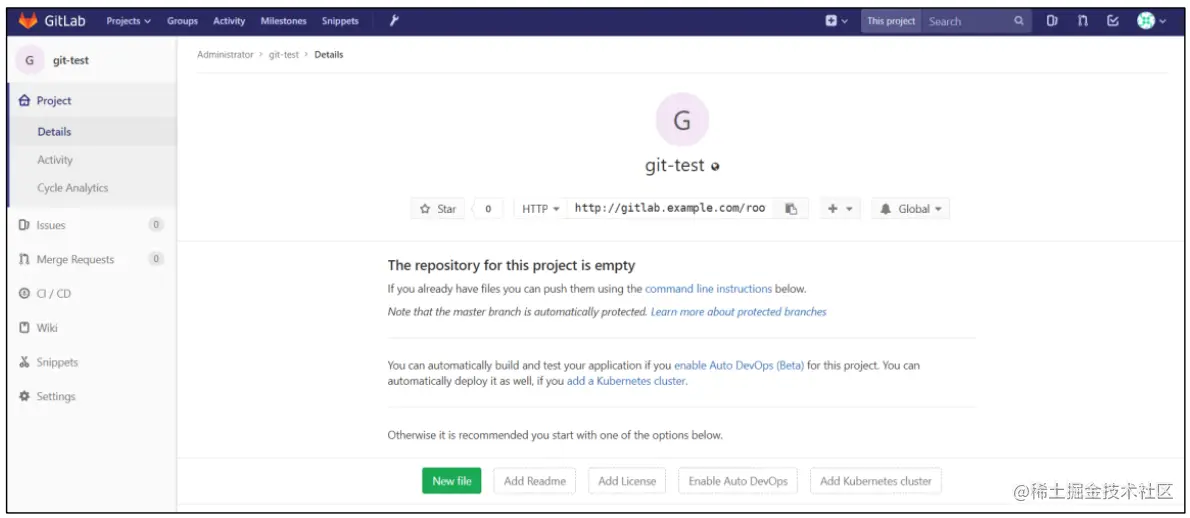
Task: Click the Add Kubernetes cluster button
Action: 876,481
